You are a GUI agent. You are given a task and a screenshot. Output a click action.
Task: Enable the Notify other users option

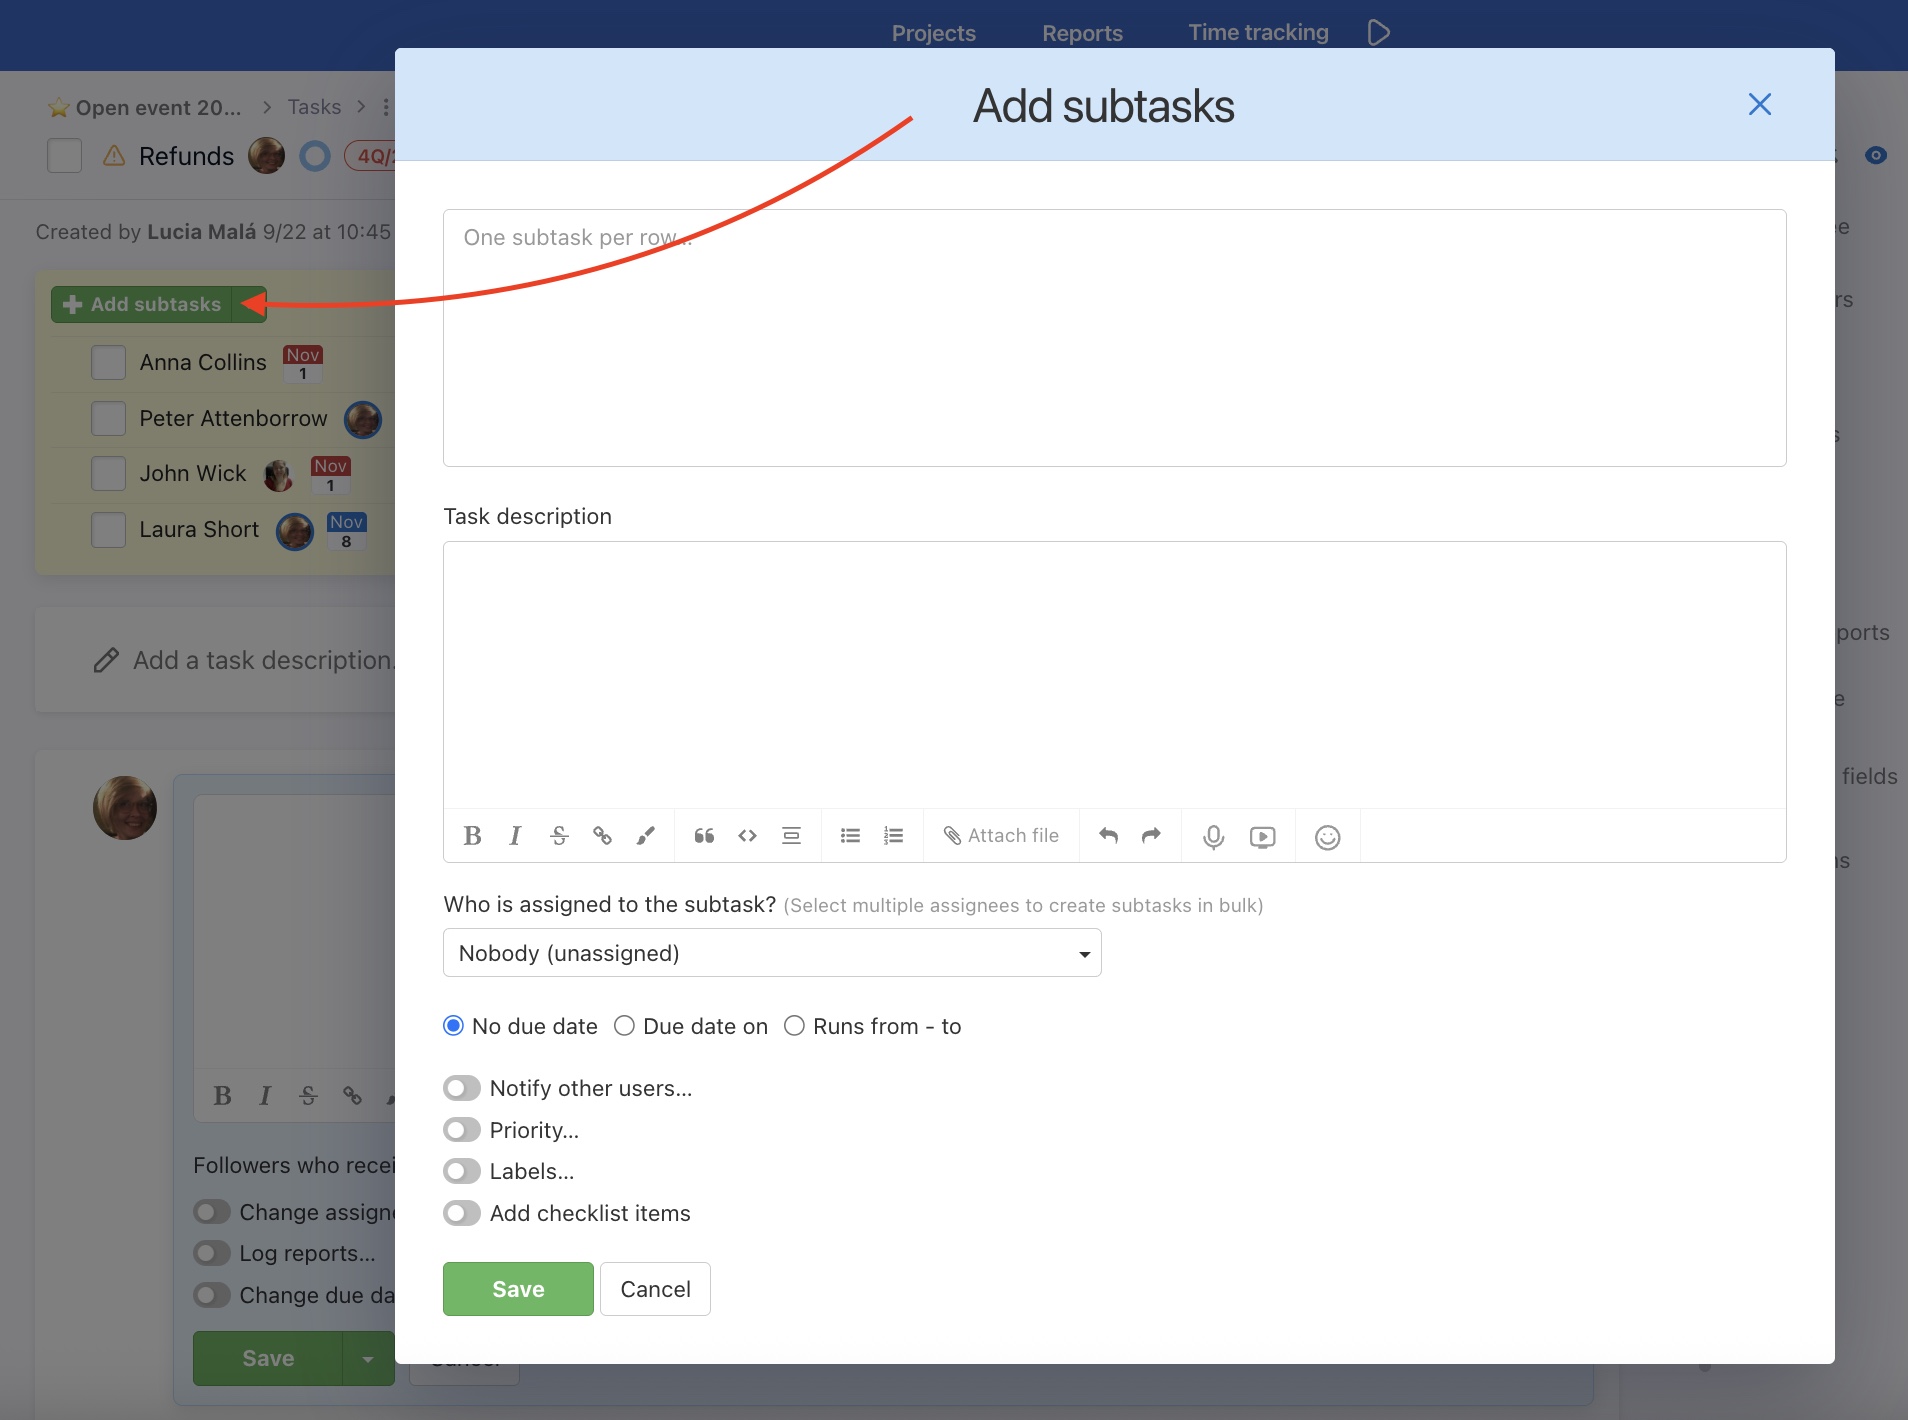click(x=460, y=1087)
